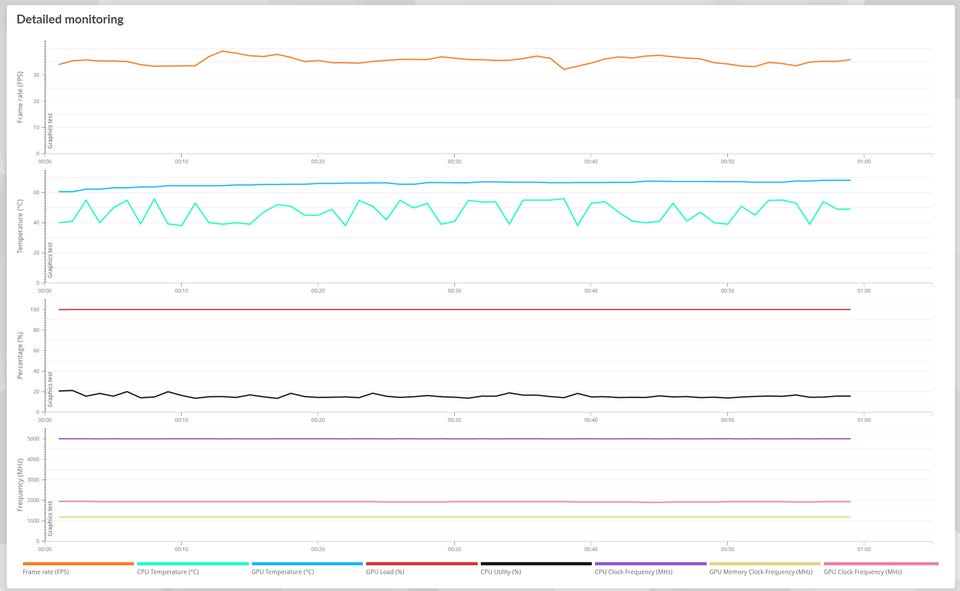This screenshot has width=960, height=591.
Task: Click the 01:00 tick under temperature chart
Action: 864,291
